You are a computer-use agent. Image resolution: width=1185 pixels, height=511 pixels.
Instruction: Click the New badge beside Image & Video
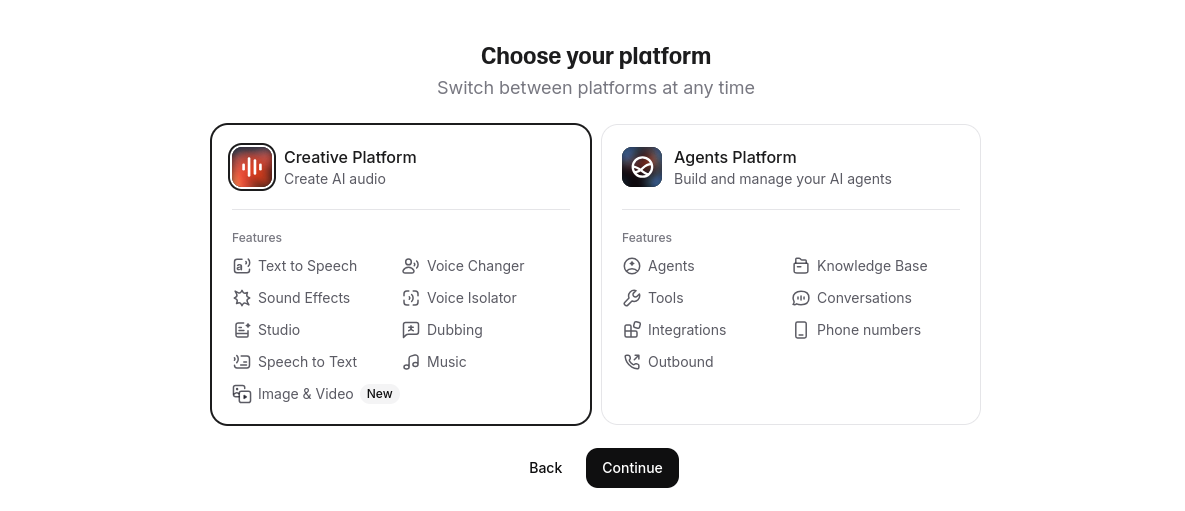380,394
